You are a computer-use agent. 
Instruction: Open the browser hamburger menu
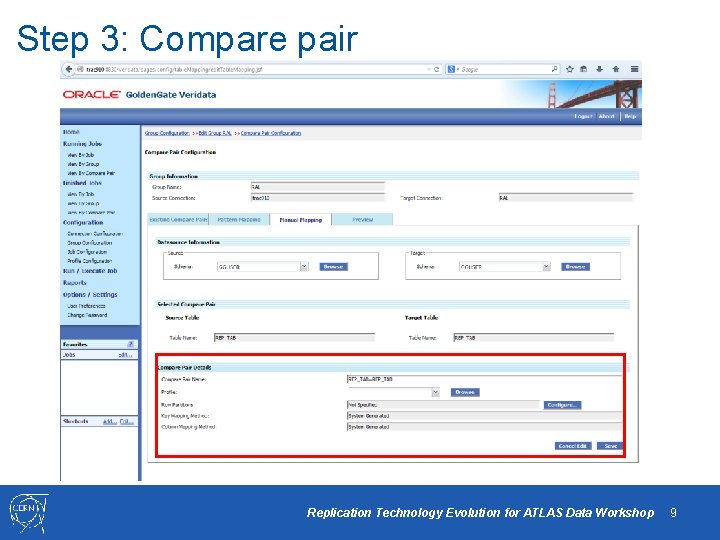click(x=635, y=69)
